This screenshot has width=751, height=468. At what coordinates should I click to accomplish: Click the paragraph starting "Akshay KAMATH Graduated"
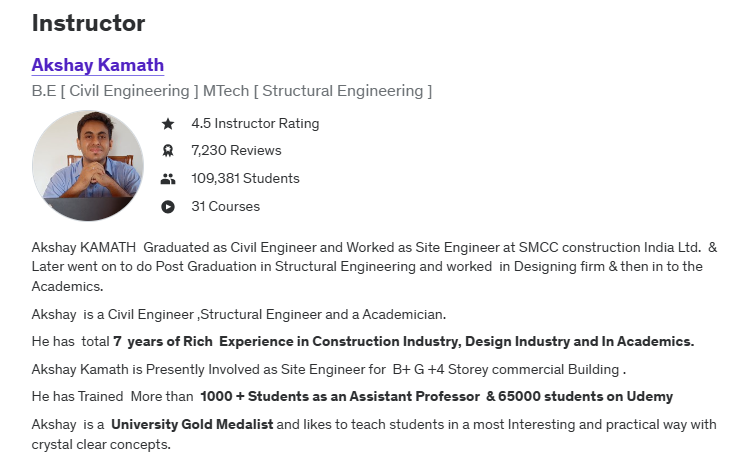(374, 266)
